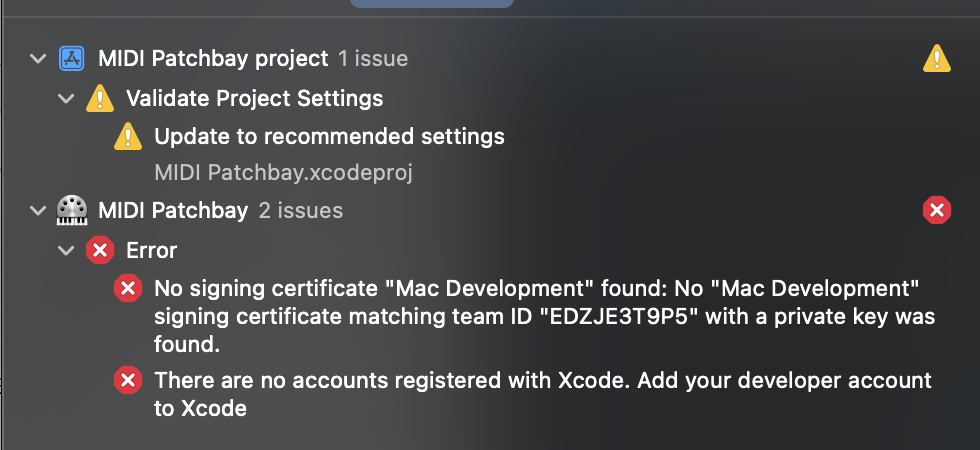
Task: Select the Validate Project Settings label
Action: [x=254, y=98]
